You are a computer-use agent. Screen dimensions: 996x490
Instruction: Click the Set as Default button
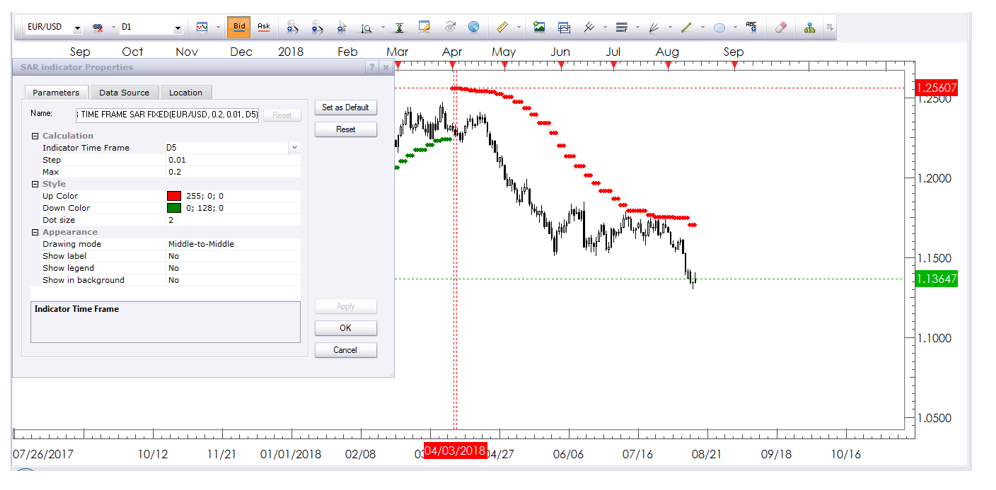(x=346, y=107)
